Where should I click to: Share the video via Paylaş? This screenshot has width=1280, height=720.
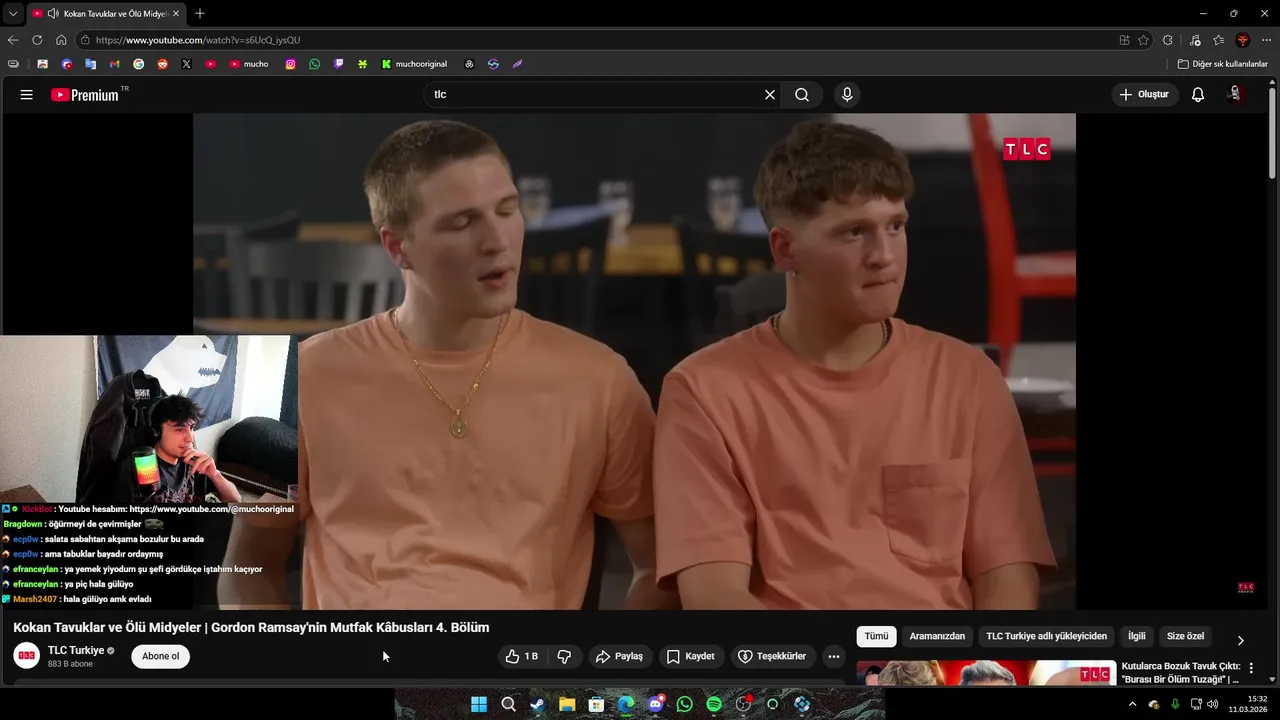click(x=619, y=657)
